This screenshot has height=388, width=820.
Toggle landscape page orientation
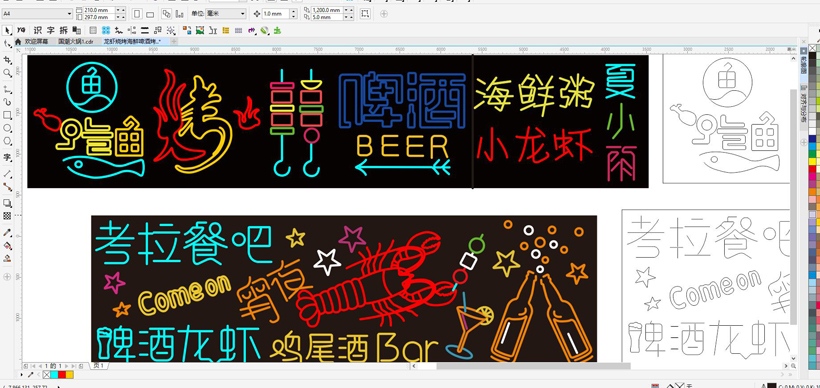[150, 14]
